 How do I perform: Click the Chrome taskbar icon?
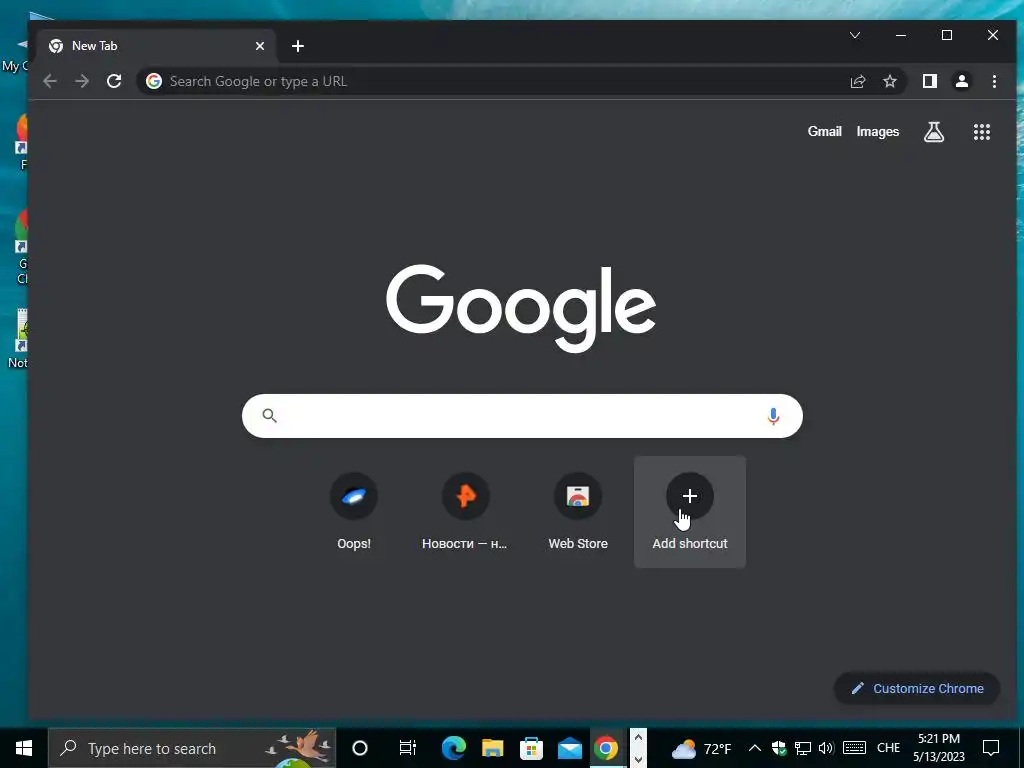click(605, 748)
